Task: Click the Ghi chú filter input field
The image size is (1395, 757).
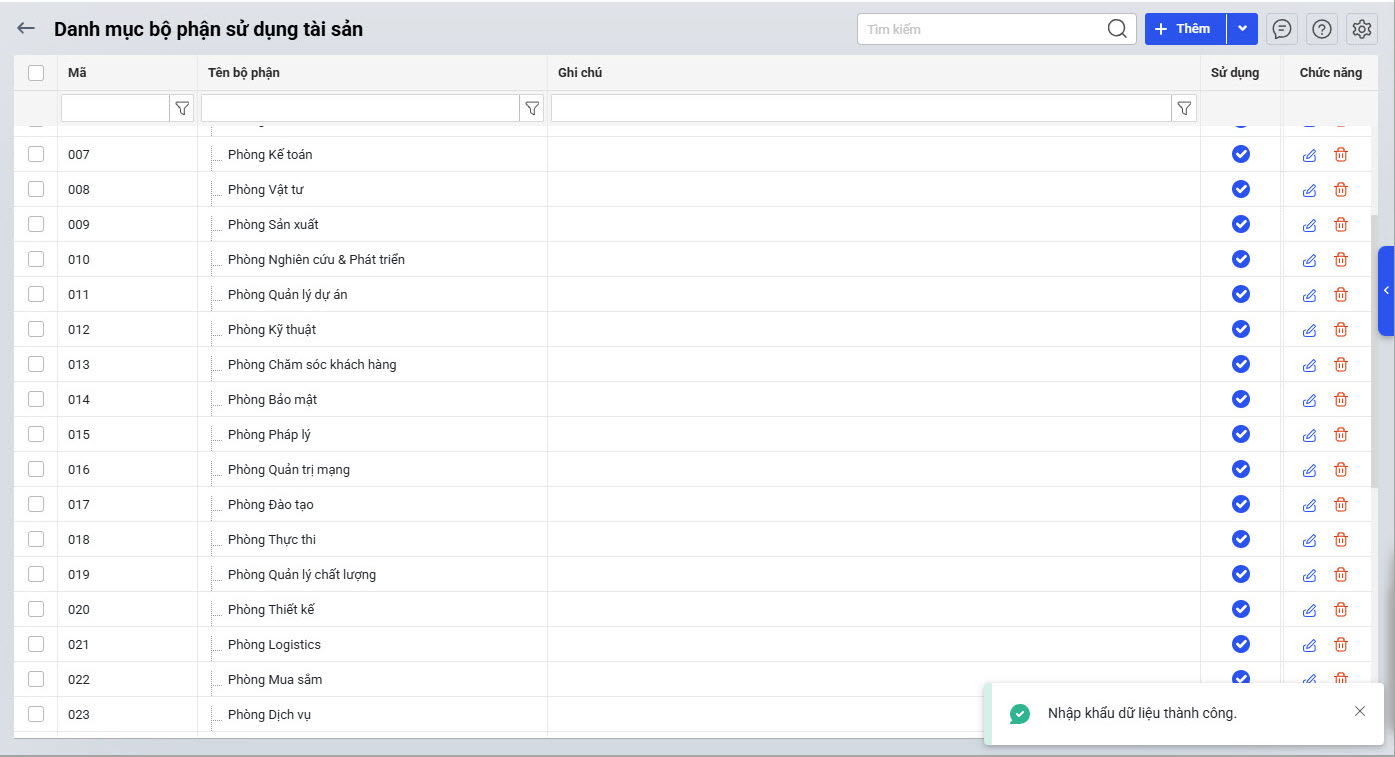Action: pos(860,108)
